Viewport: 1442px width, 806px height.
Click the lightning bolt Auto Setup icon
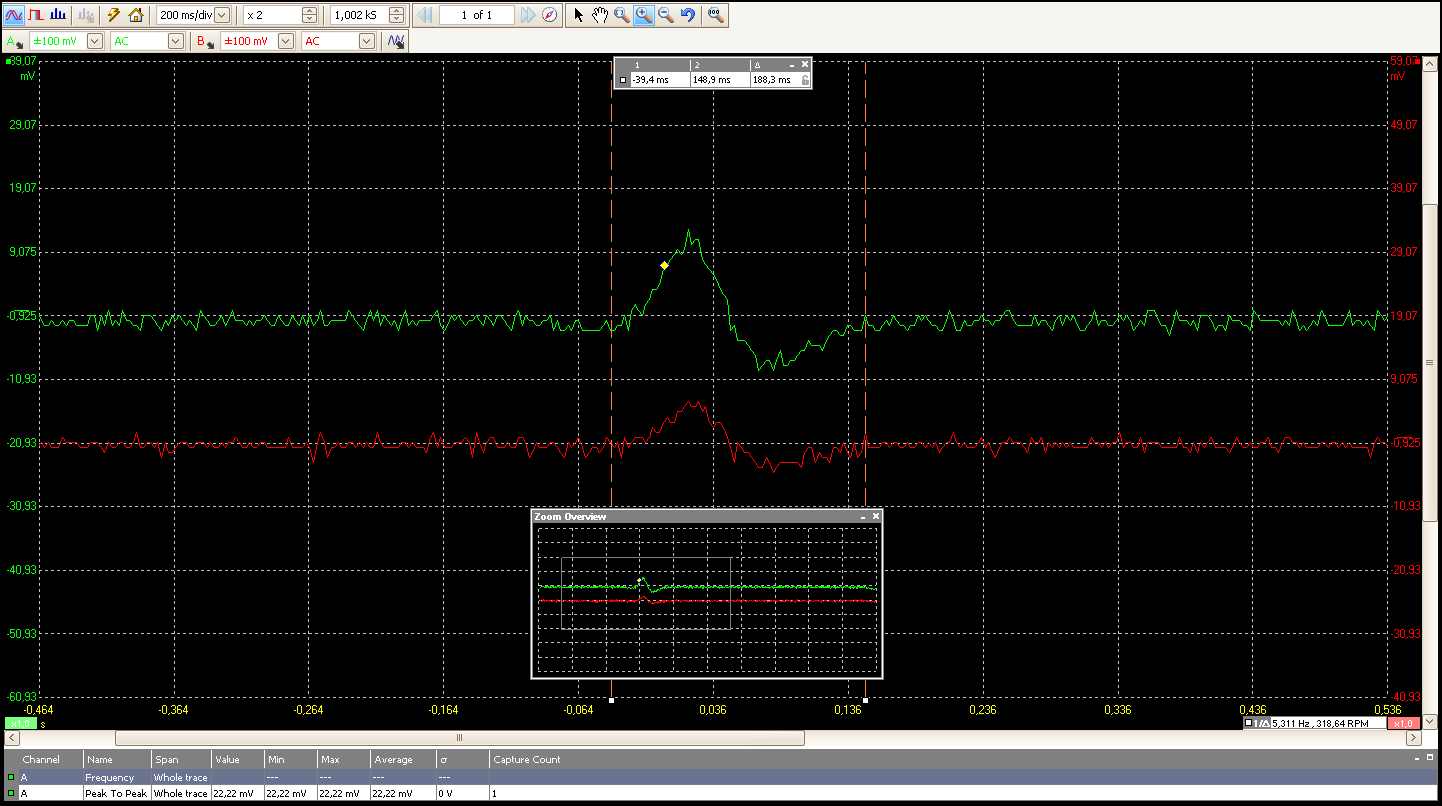[x=113, y=15]
